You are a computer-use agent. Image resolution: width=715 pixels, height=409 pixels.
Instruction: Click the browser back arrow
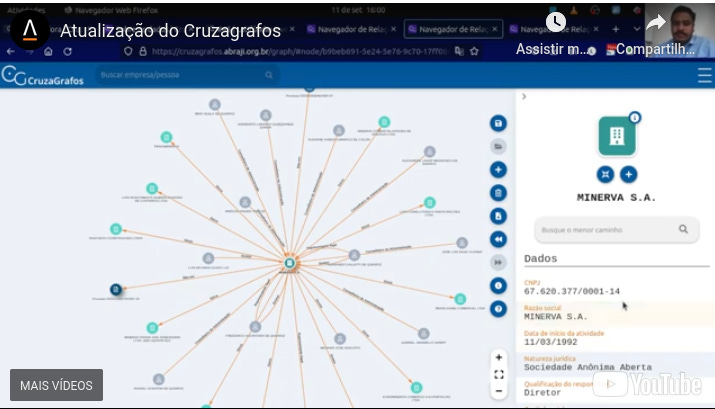[x=10, y=52]
